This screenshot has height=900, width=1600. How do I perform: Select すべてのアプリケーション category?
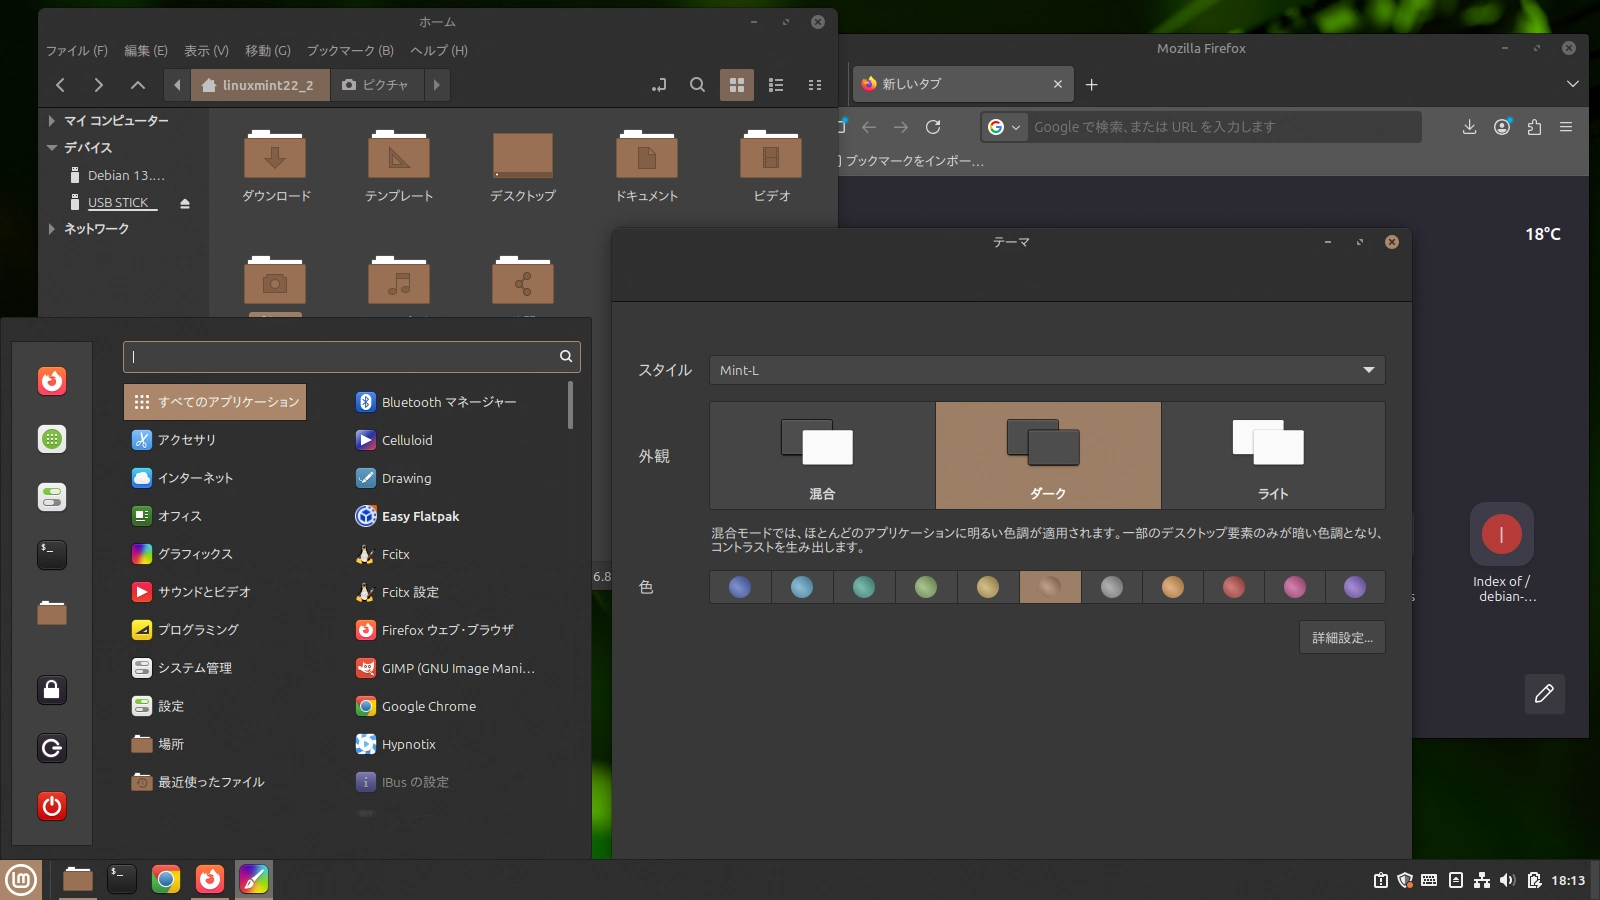coord(215,402)
